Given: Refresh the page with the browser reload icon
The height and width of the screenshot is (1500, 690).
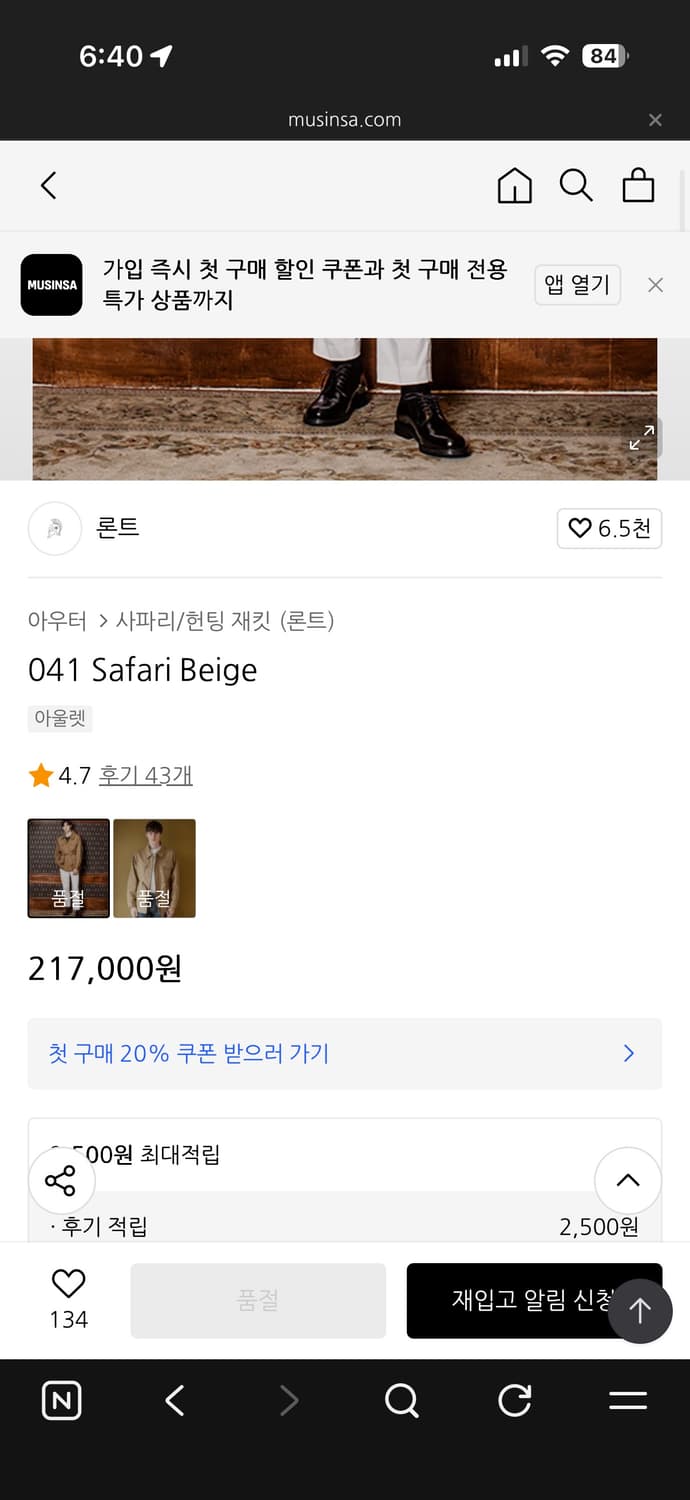Looking at the screenshot, I should pos(514,1401).
